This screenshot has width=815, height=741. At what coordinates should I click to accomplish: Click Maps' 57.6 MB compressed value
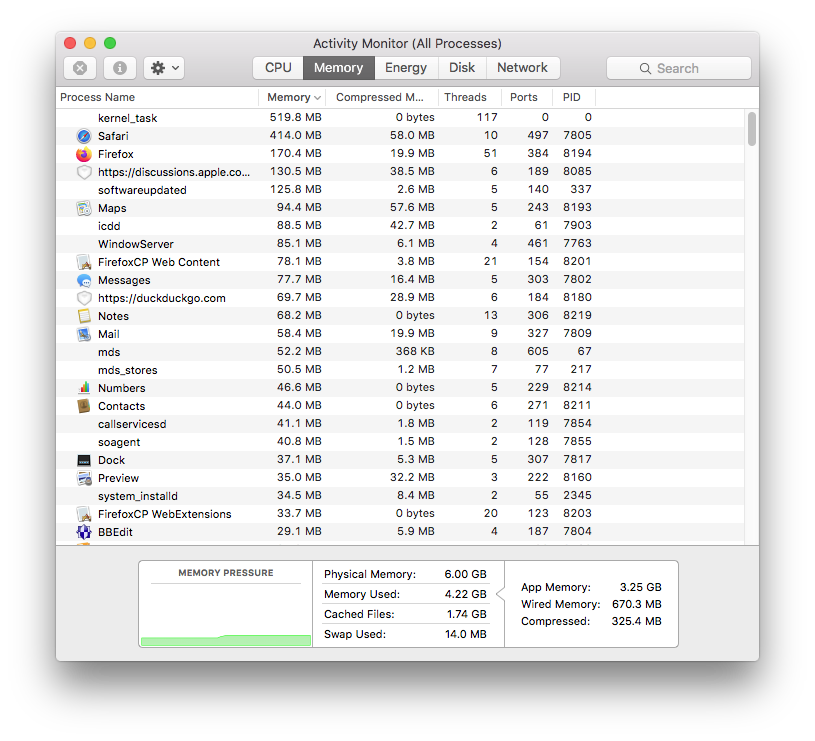[x=412, y=207]
